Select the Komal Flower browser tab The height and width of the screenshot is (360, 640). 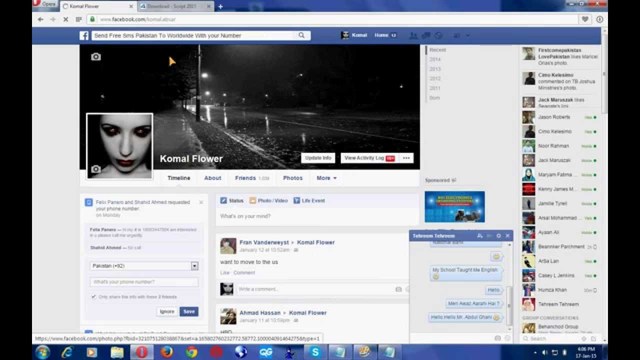click(x=98, y=7)
